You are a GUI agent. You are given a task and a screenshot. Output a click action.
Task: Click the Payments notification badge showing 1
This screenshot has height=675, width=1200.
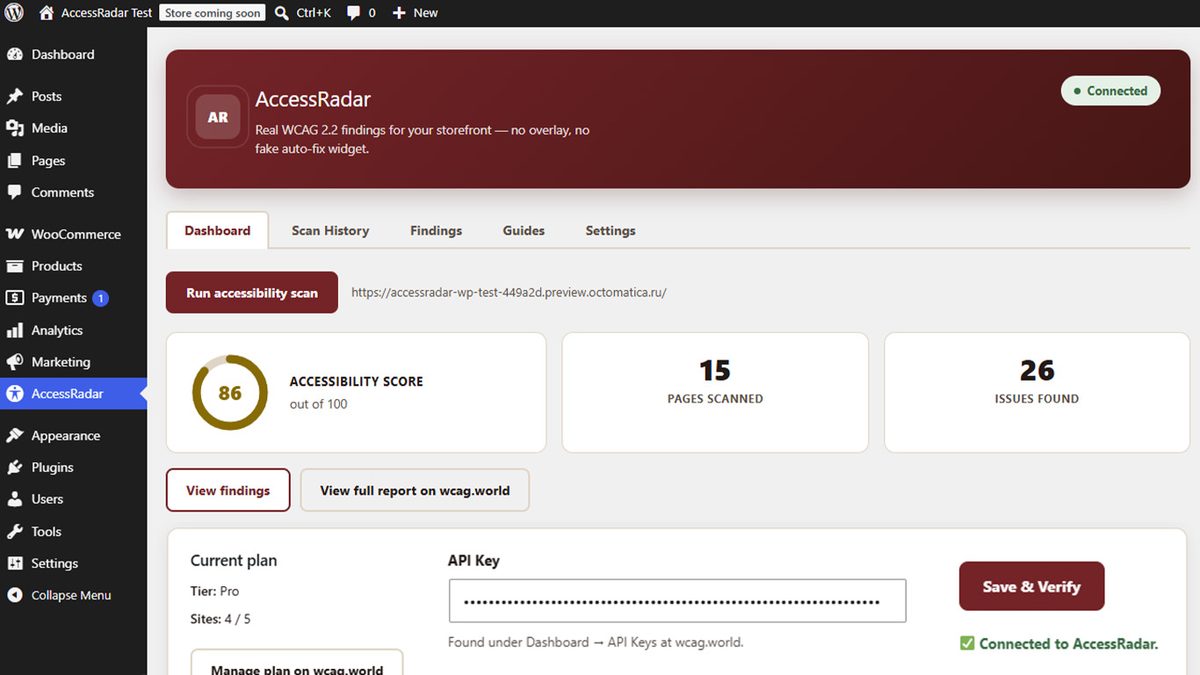point(100,298)
